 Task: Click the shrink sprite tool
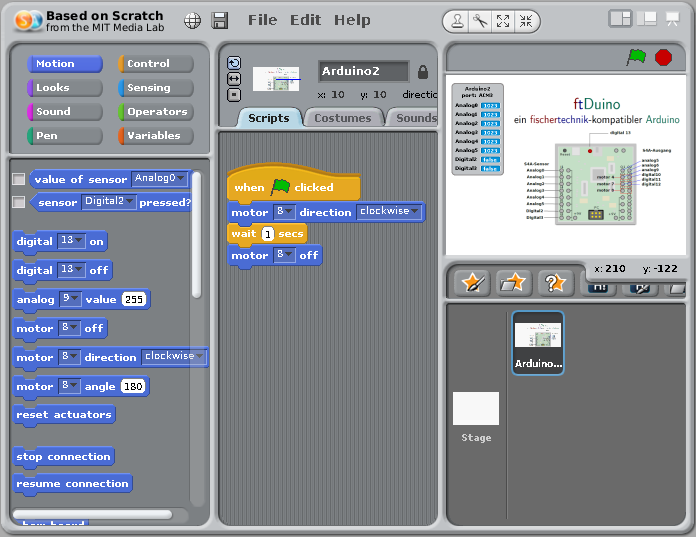tap(527, 20)
